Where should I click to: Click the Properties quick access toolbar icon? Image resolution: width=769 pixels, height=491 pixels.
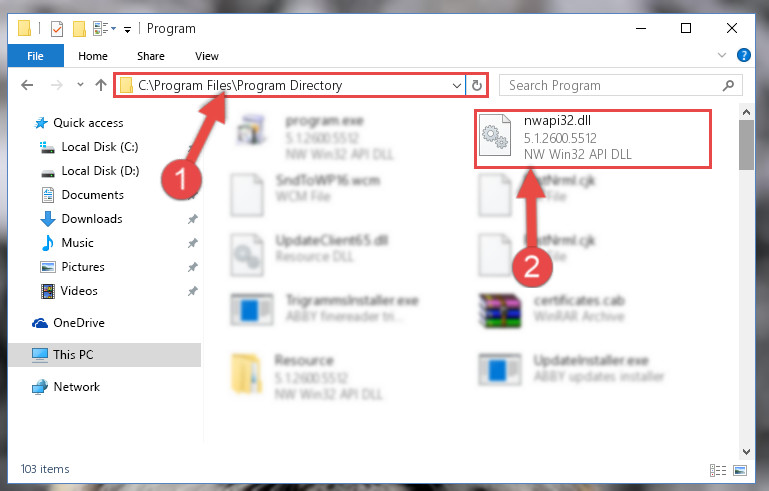tap(57, 29)
